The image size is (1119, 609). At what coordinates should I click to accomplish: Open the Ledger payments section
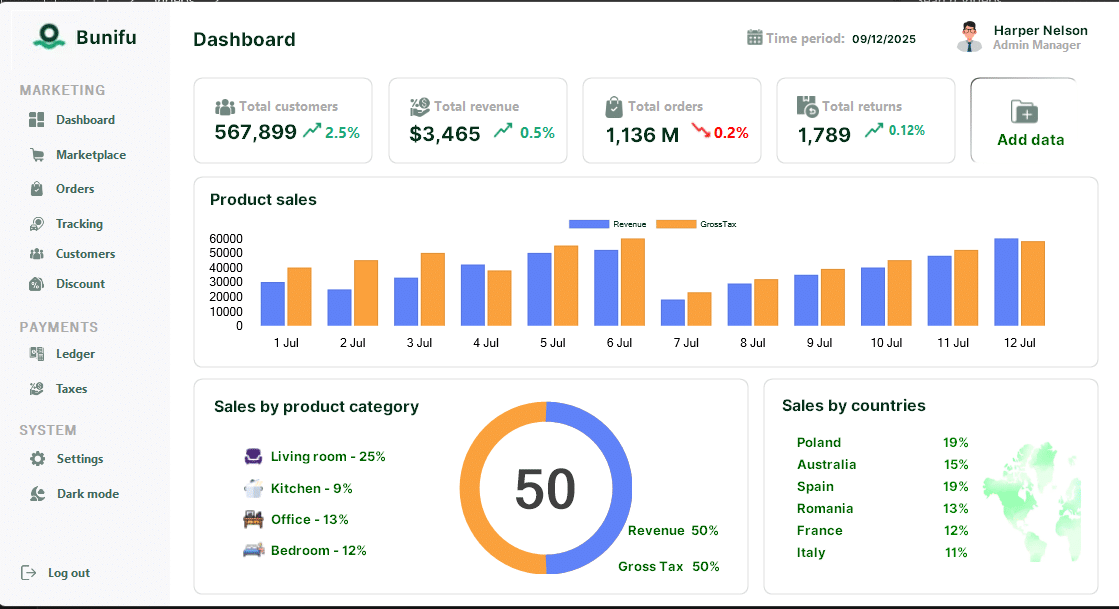75,354
